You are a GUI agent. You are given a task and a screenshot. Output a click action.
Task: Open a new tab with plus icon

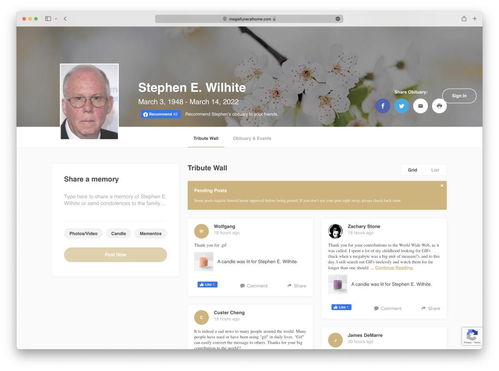475,19
